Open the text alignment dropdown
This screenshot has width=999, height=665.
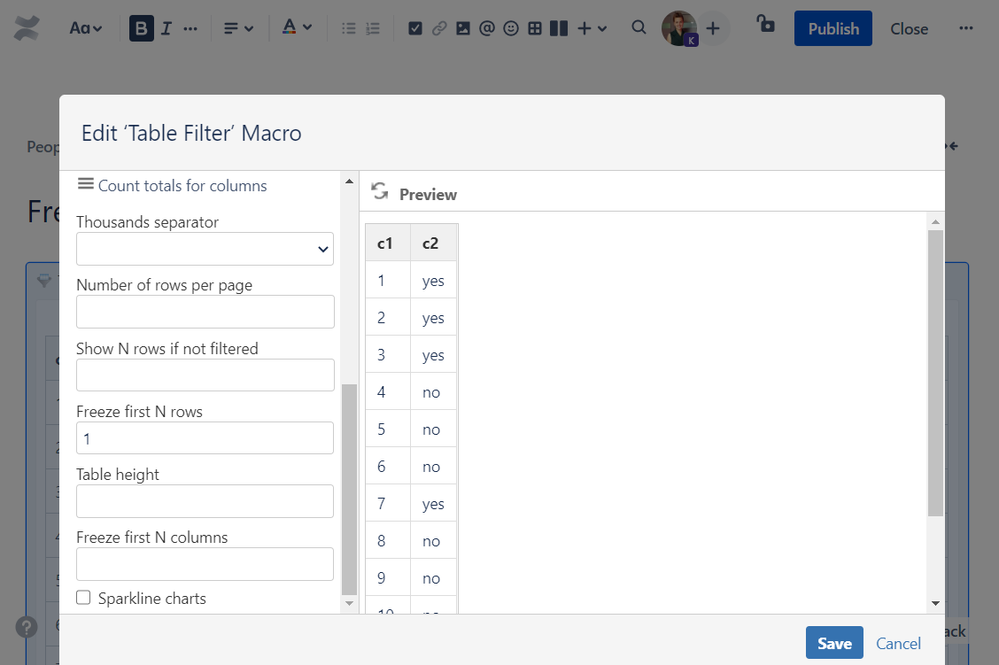pyautogui.click(x=238, y=29)
